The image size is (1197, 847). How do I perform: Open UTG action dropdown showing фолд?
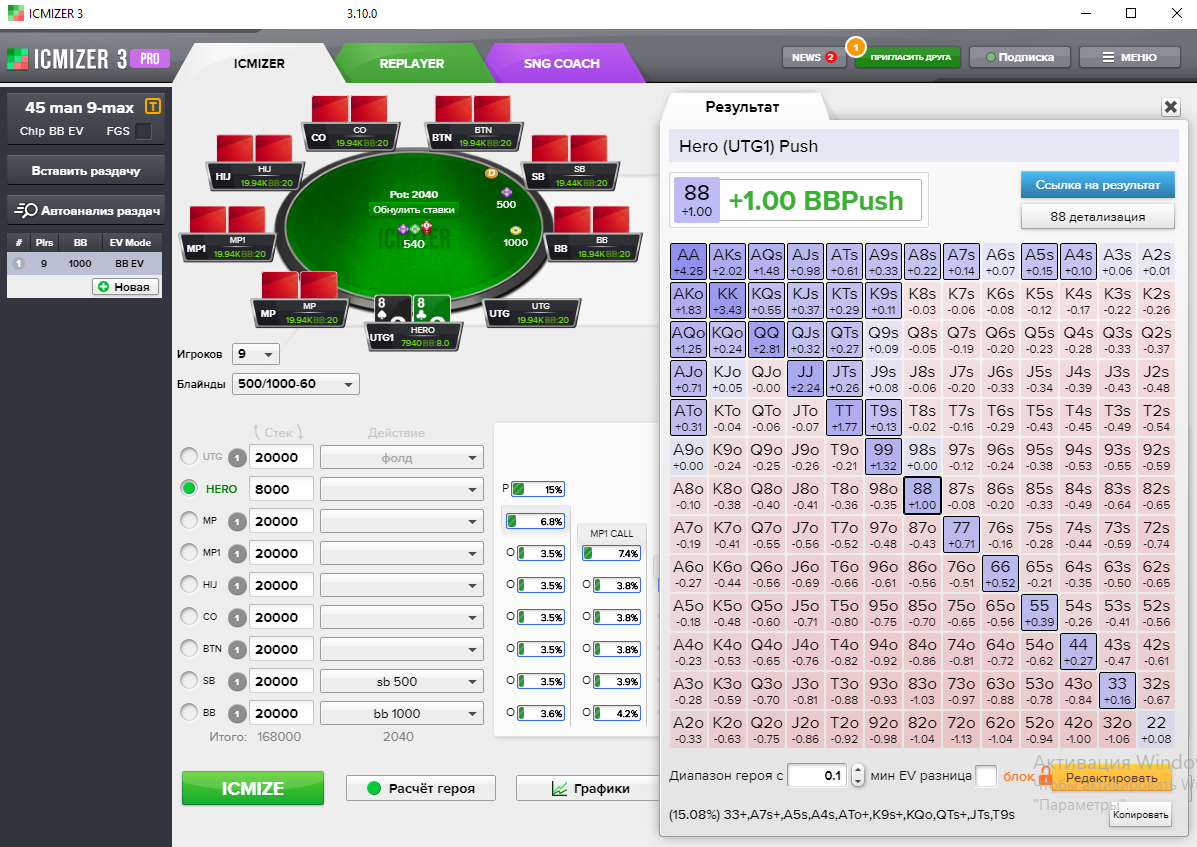tap(402, 457)
